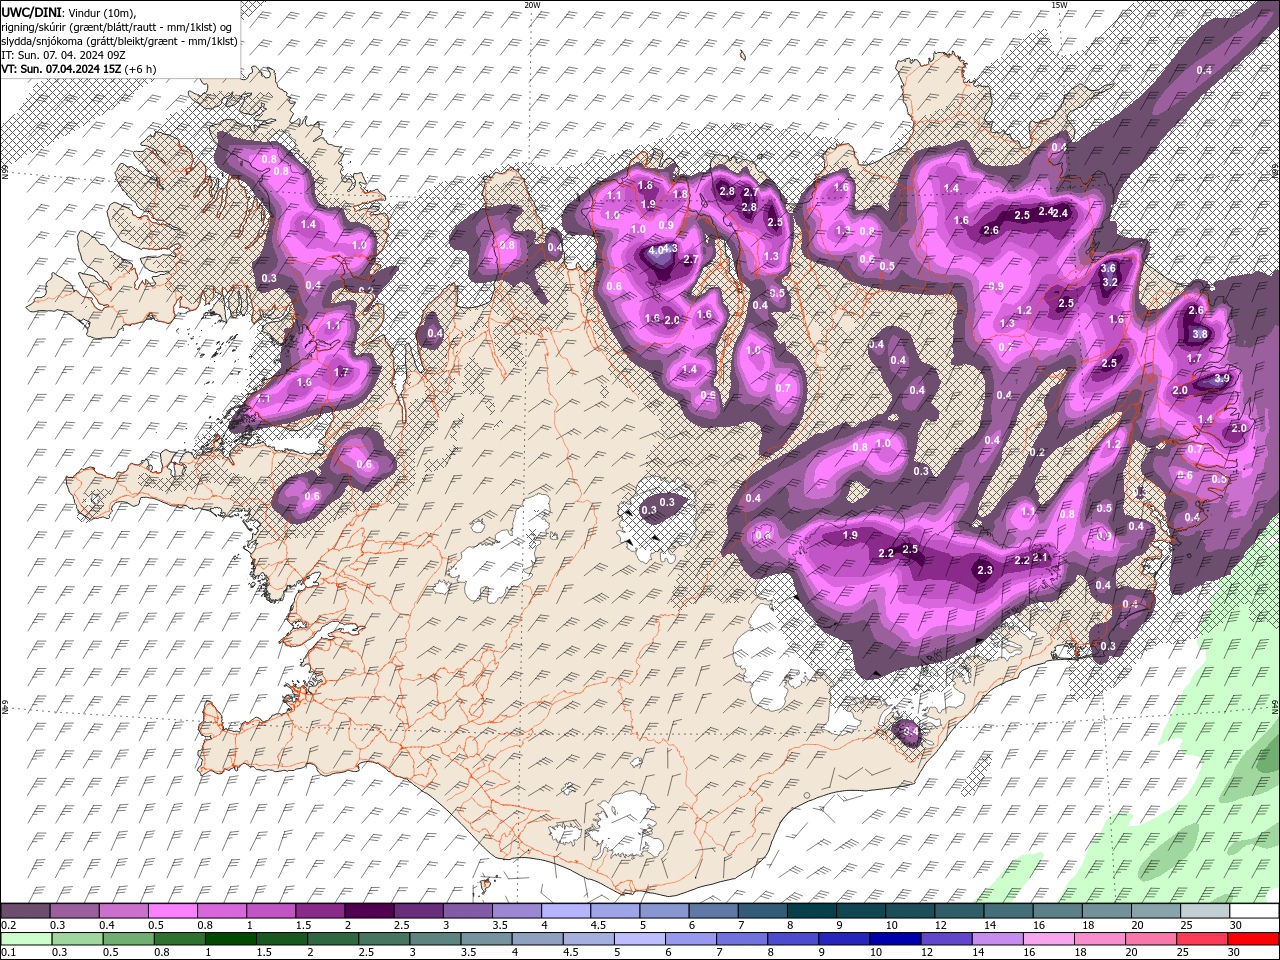The width and height of the screenshot is (1280, 960).
Task: Select the deep blue 10 rain legend swatch
Action: (x=895, y=939)
